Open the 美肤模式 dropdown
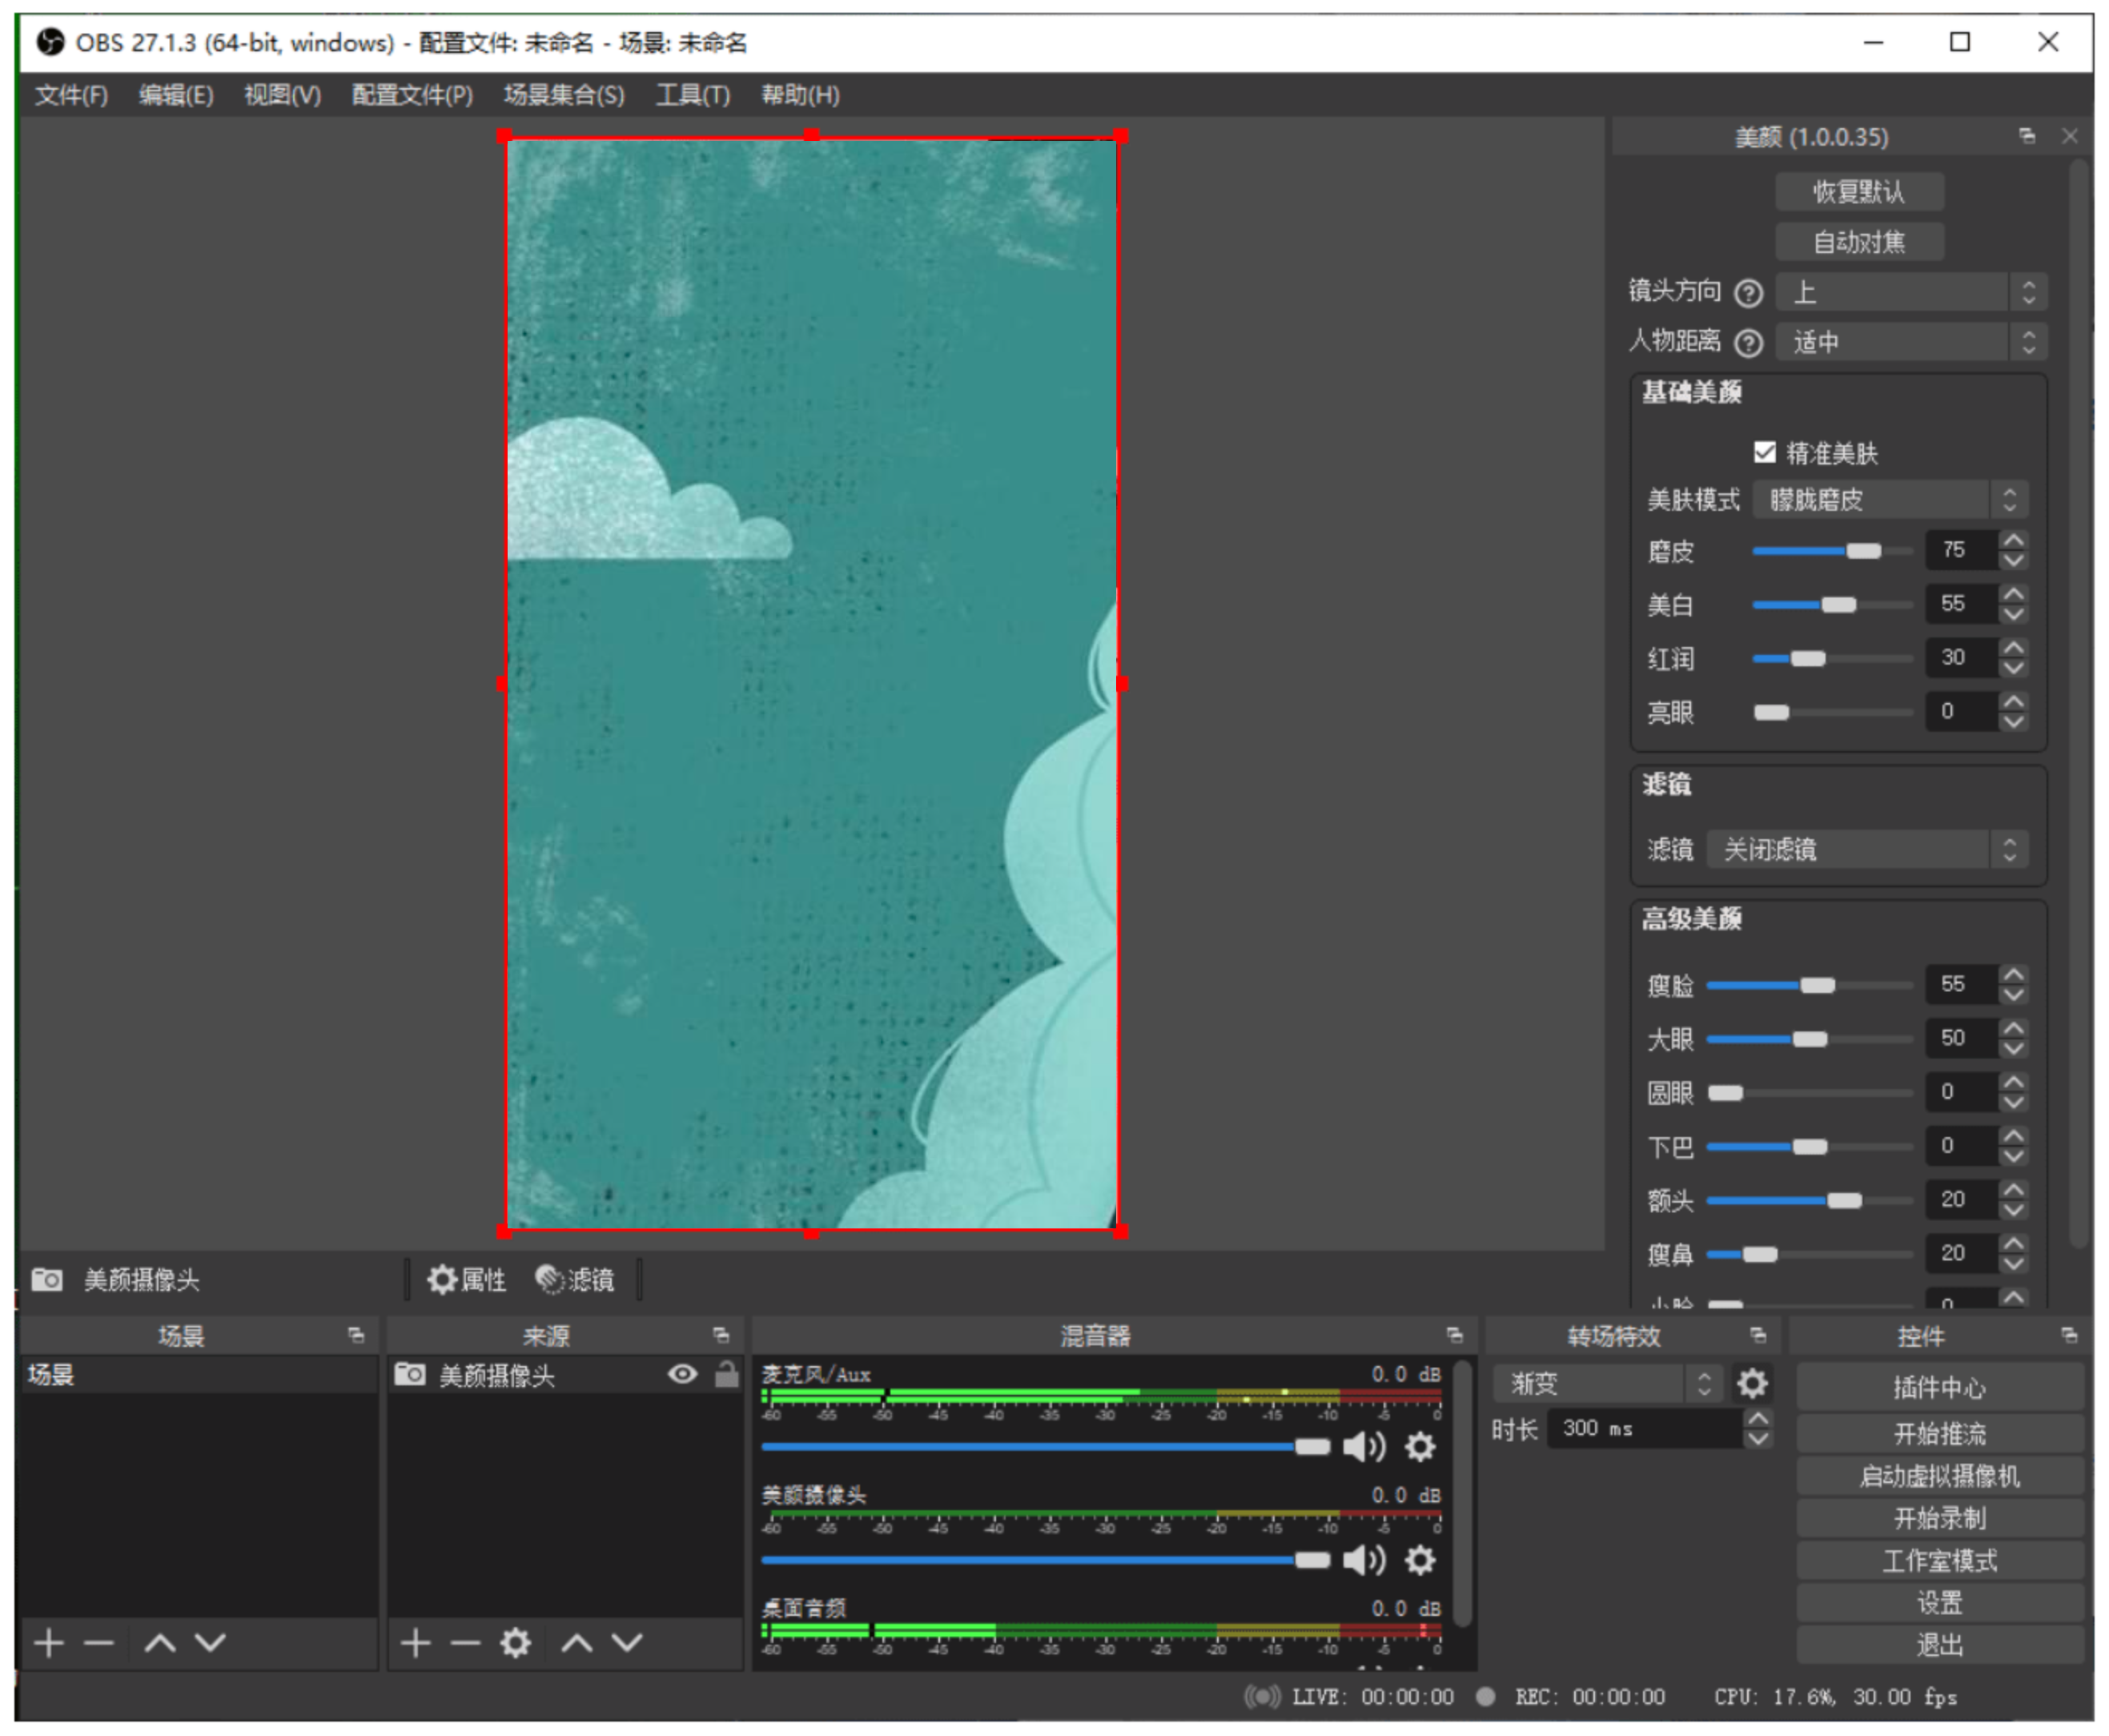Image resolution: width=2109 pixels, height=1736 pixels. click(x=1890, y=500)
